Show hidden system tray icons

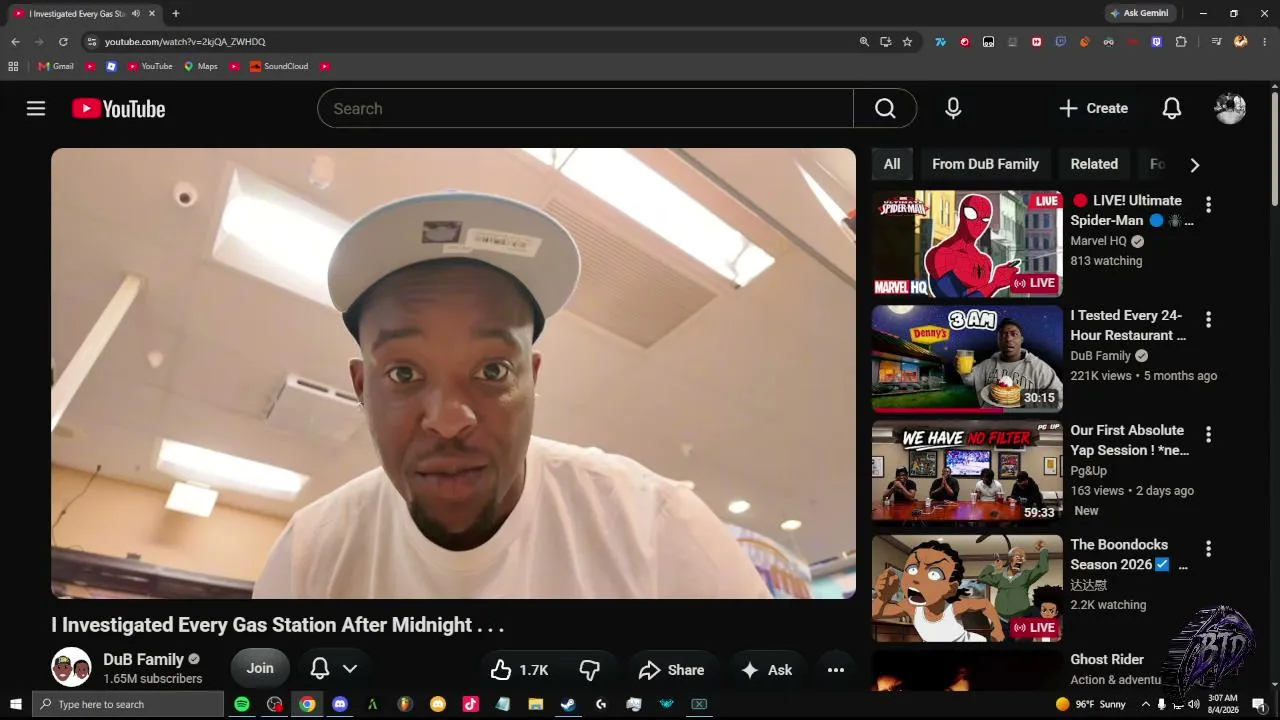[1146, 704]
